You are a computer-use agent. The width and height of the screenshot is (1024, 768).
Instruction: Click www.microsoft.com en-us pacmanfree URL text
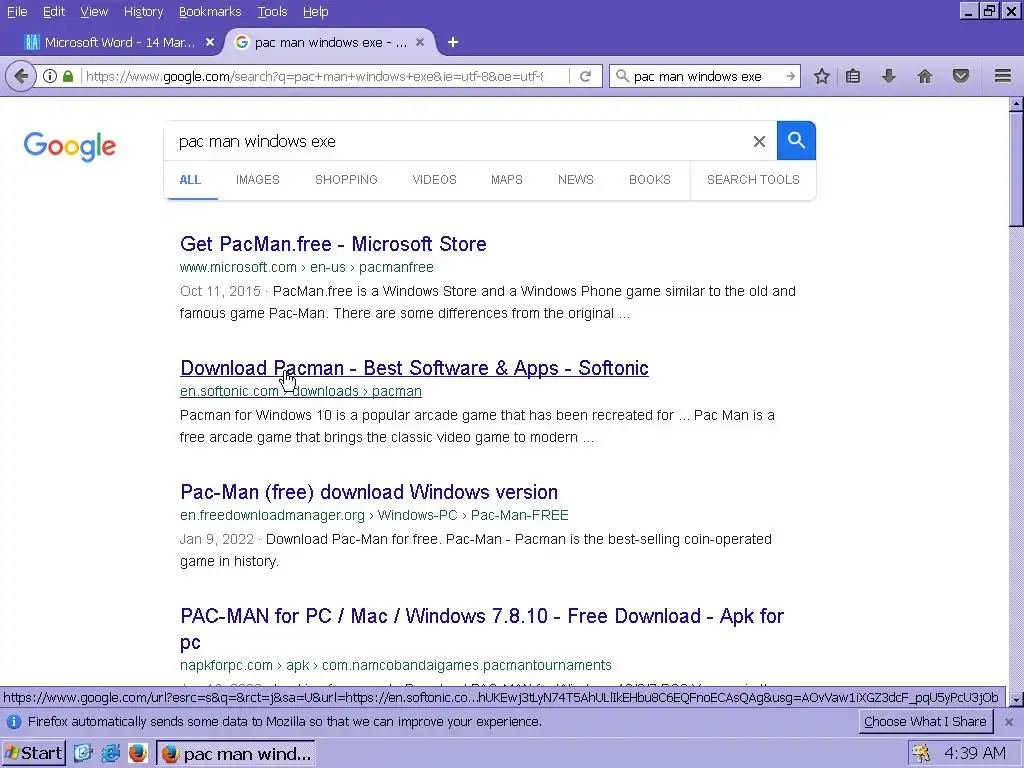(306, 267)
